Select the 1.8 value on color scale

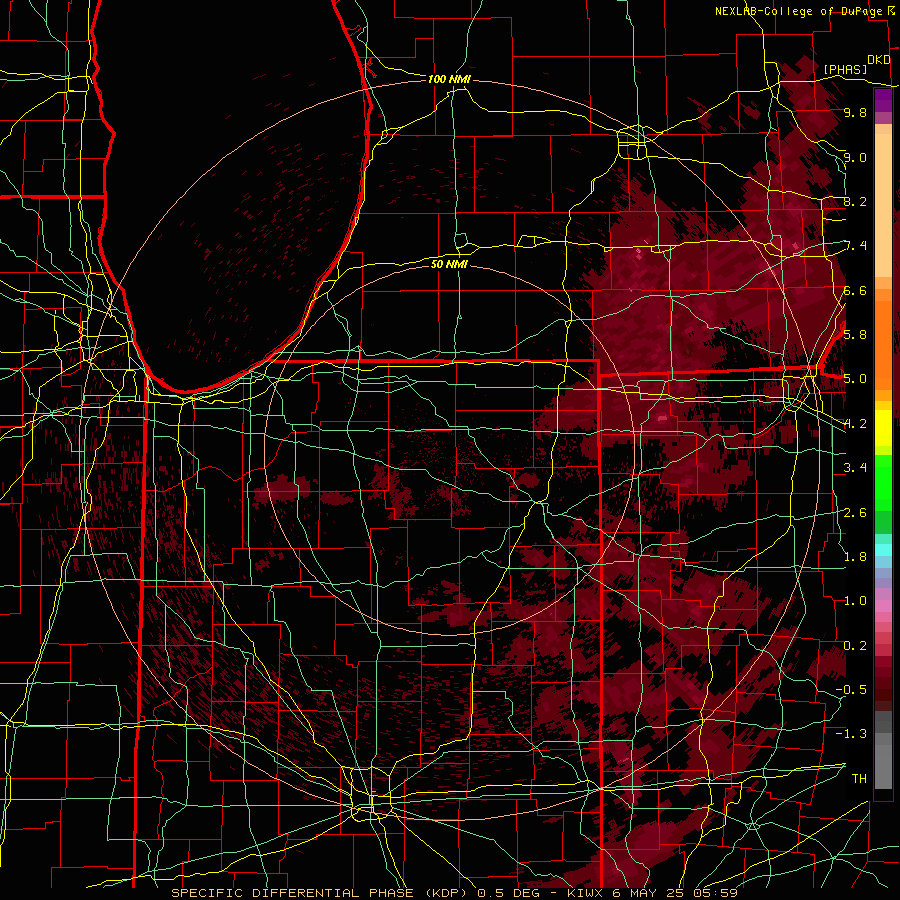coord(855,557)
